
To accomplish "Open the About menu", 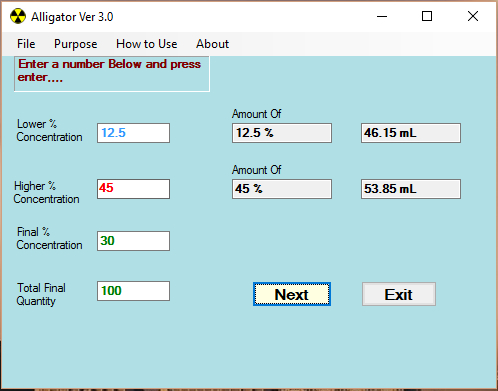I will tap(212, 44).
